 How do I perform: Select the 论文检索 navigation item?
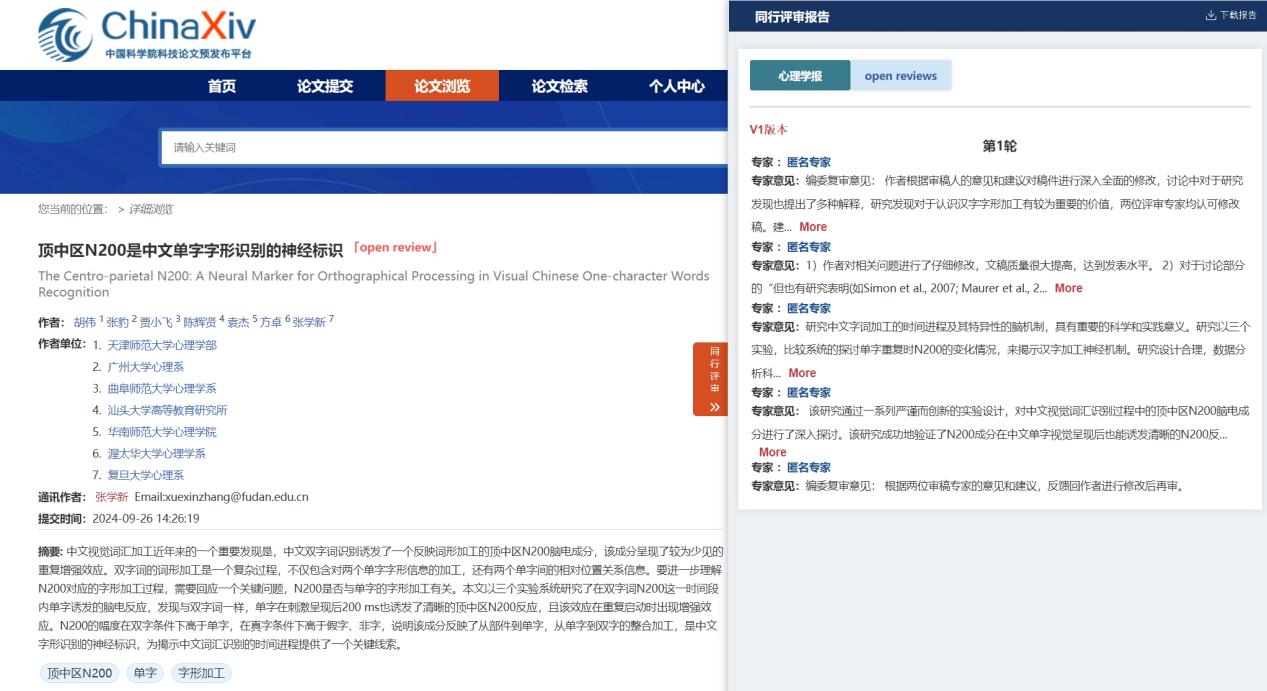(559, 86)
